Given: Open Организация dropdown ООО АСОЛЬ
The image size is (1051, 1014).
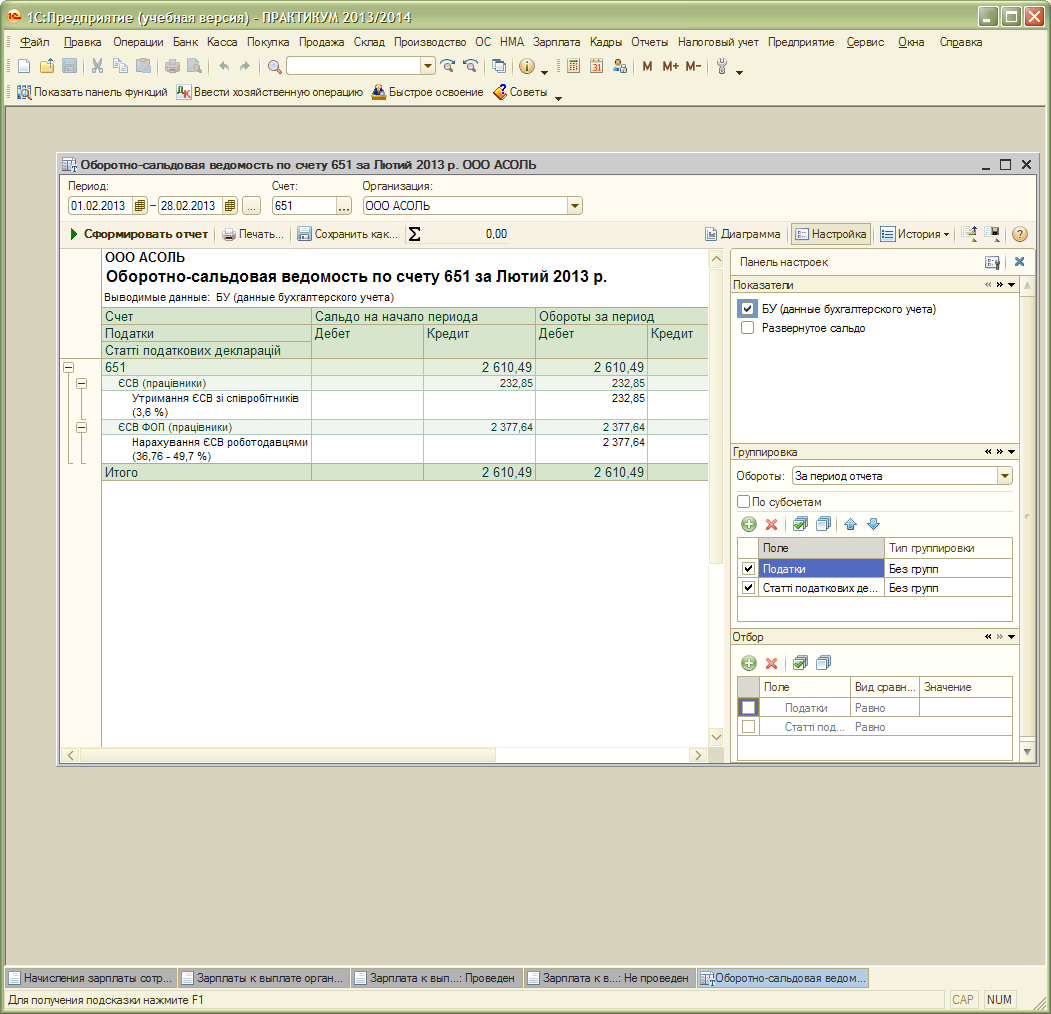Looking at the screenshot, I should (x=574, y=206).
